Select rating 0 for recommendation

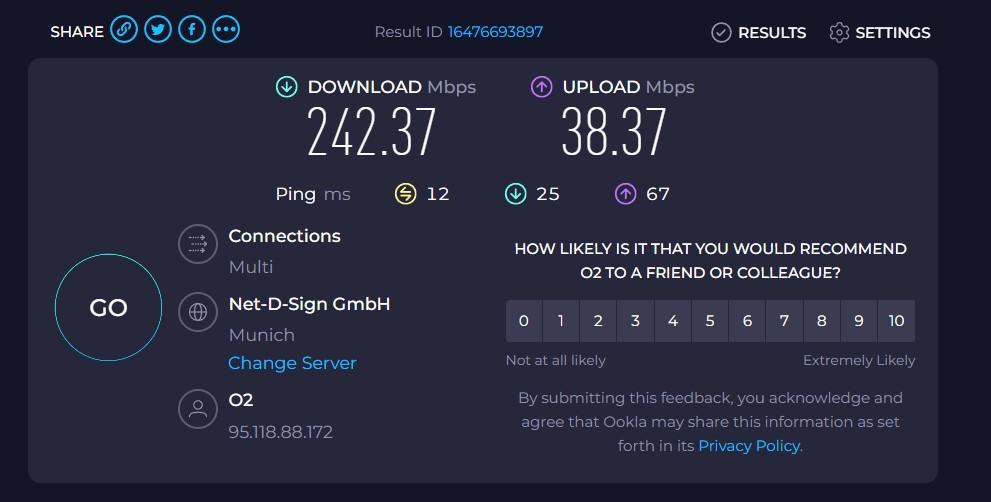(x=524, y=321)
